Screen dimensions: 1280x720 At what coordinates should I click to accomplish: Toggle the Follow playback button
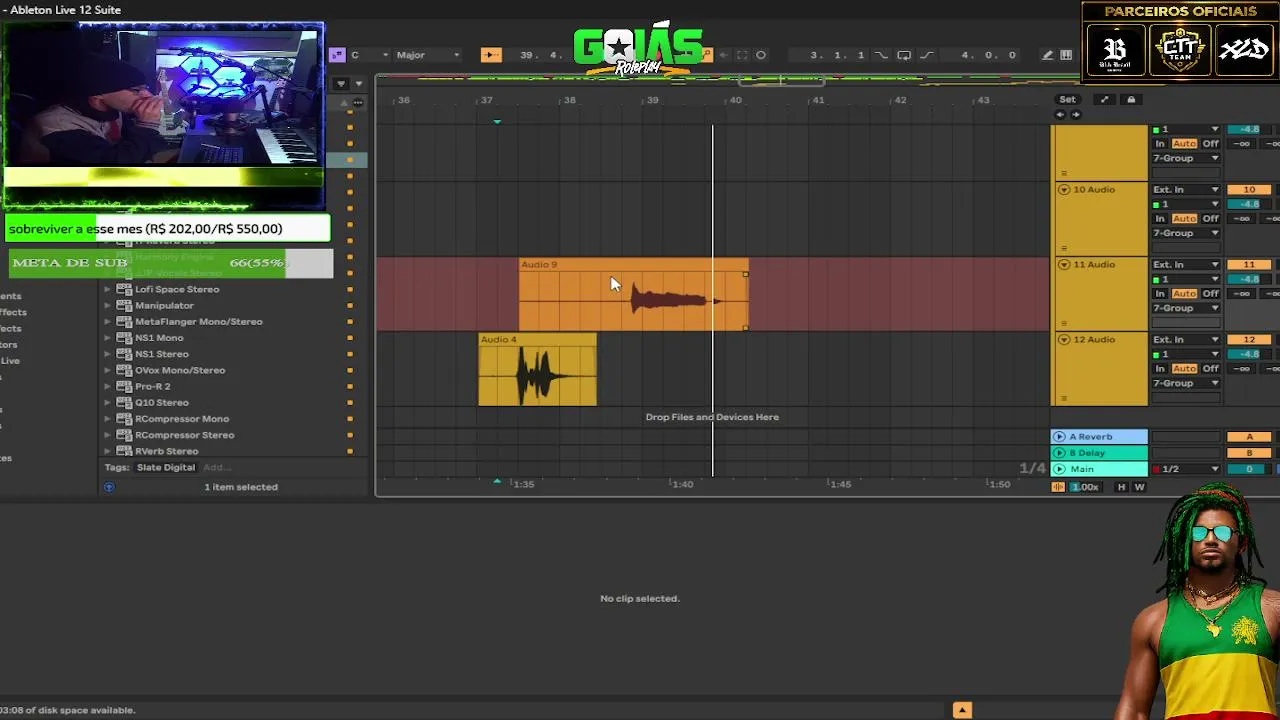point(490,55)
